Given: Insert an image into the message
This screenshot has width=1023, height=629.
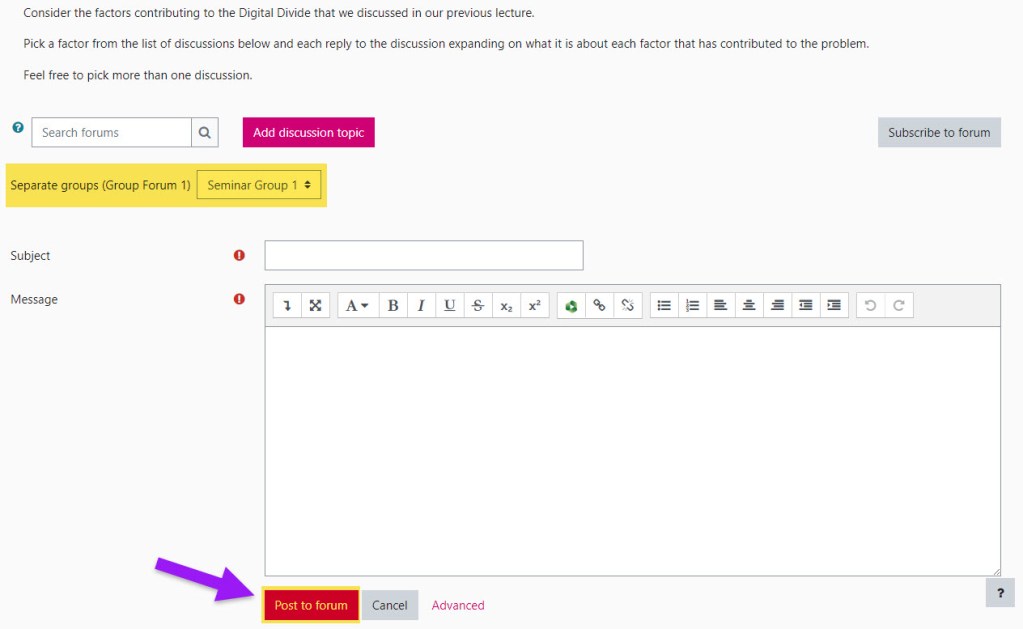Looking at the screenshot, I should (x=570, y=306).
